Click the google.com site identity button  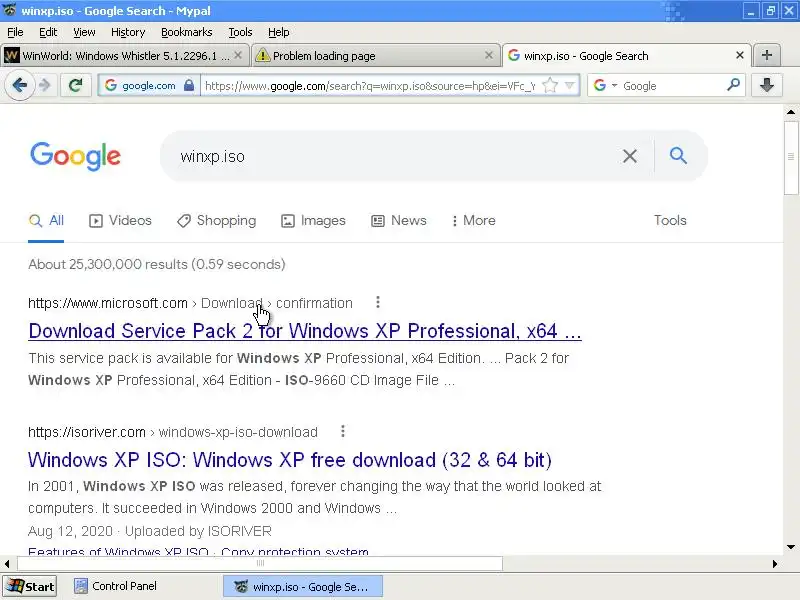pos(148,85)
